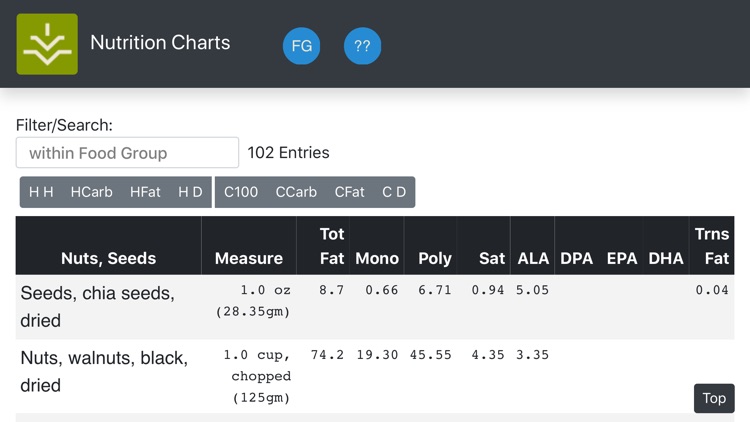
Task: Click the 0.94 saturated fat value
Action: pos(488,290)
